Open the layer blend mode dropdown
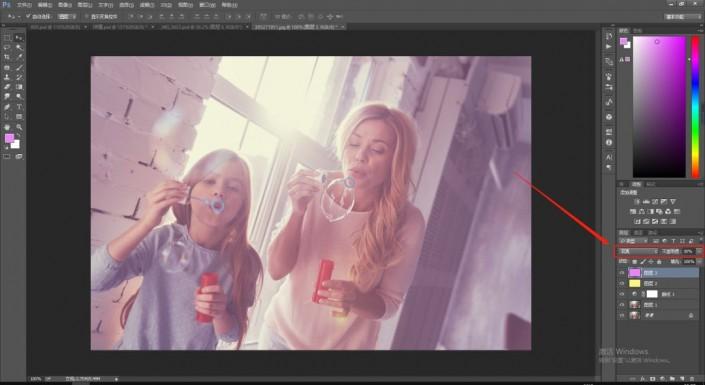 (x=638, y=251)
